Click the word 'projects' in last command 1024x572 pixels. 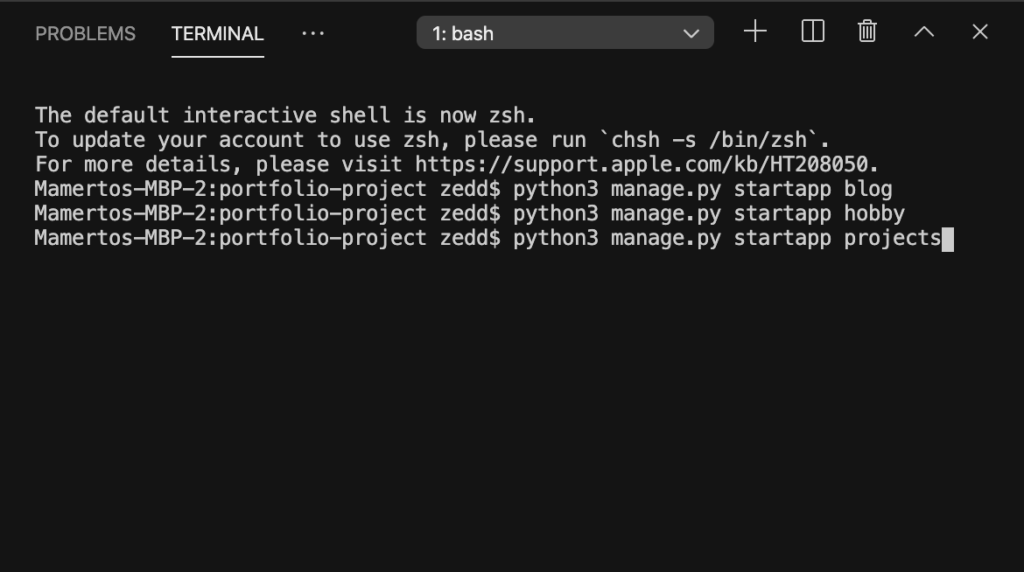[x=893, y=238]
